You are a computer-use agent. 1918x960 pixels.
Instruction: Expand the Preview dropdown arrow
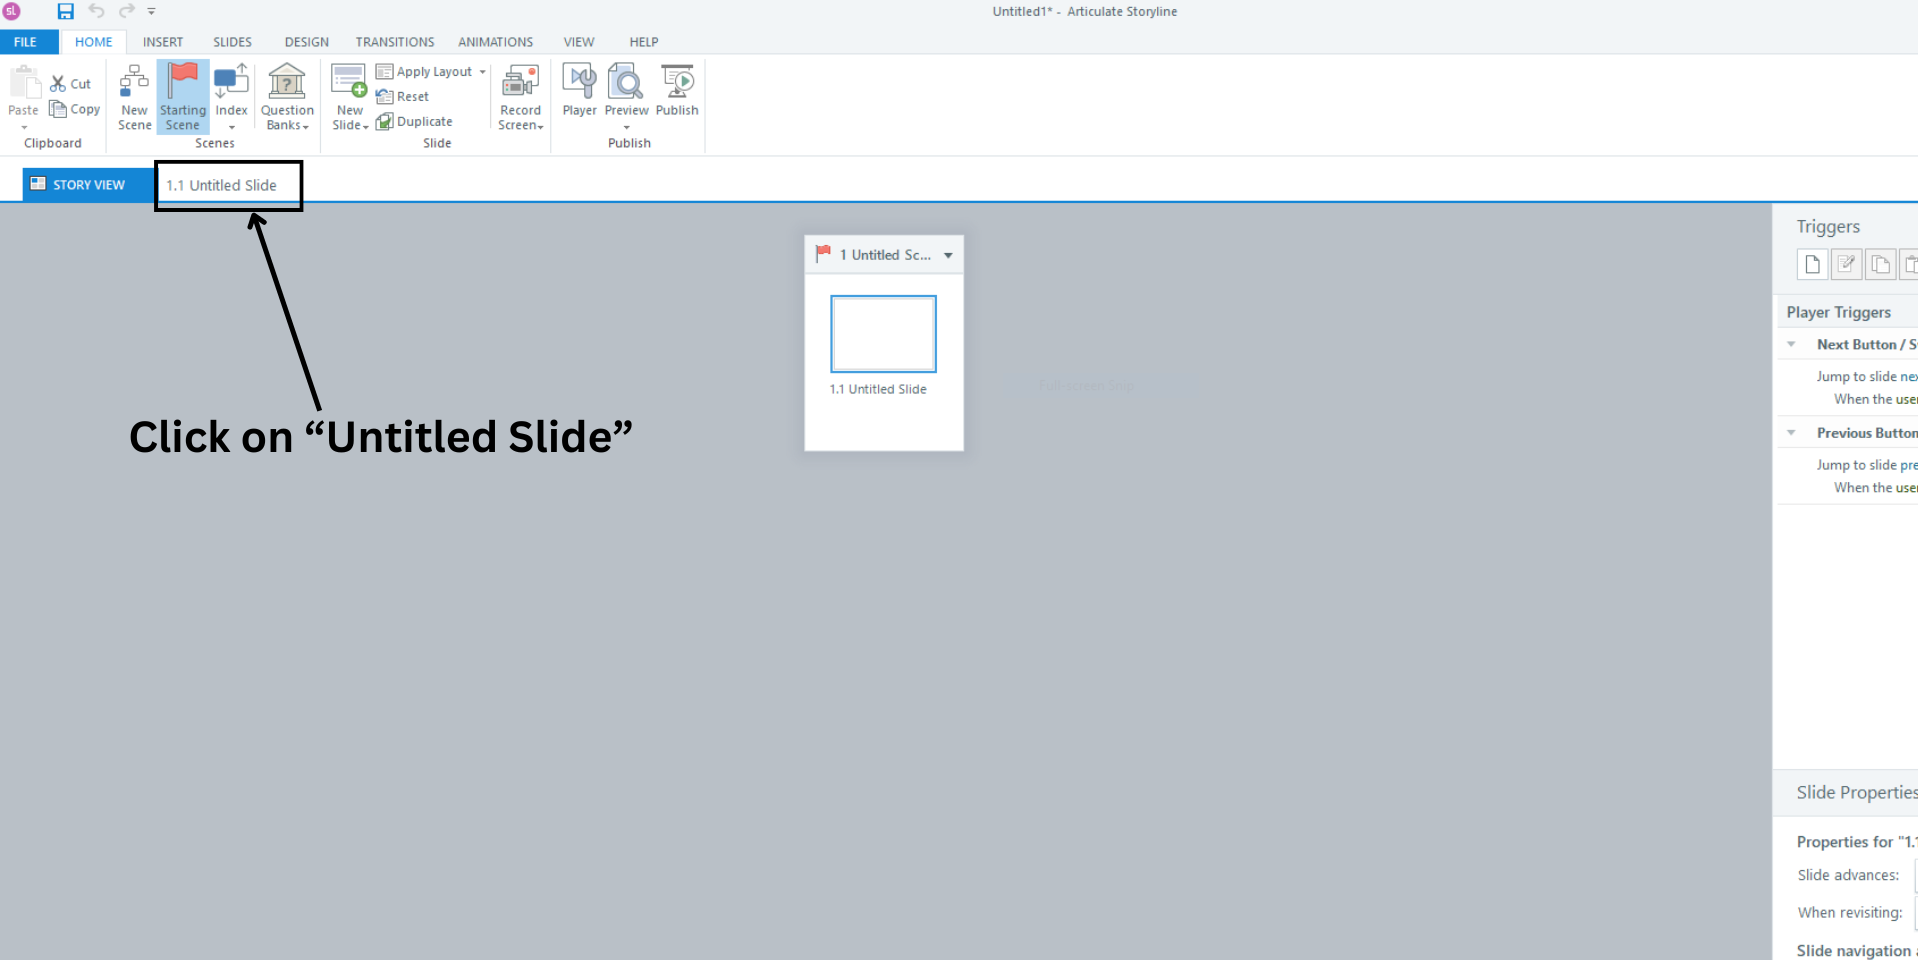click(627, 127)
